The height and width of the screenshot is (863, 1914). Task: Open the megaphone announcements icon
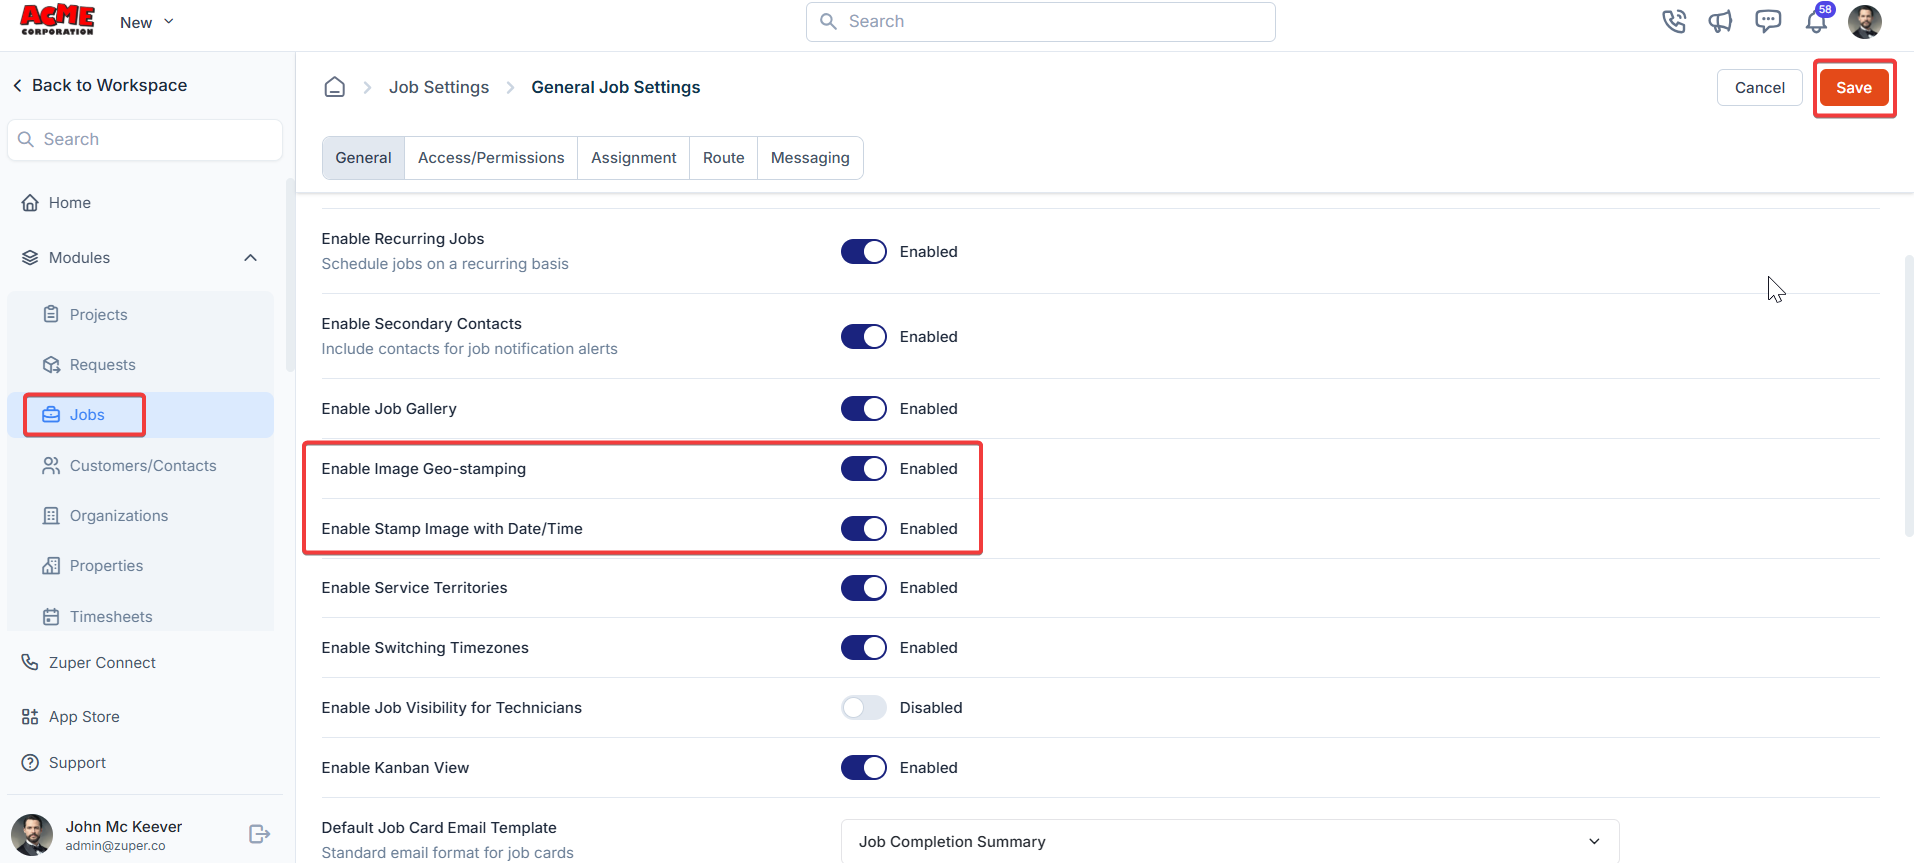click(x=1720, y=21)
